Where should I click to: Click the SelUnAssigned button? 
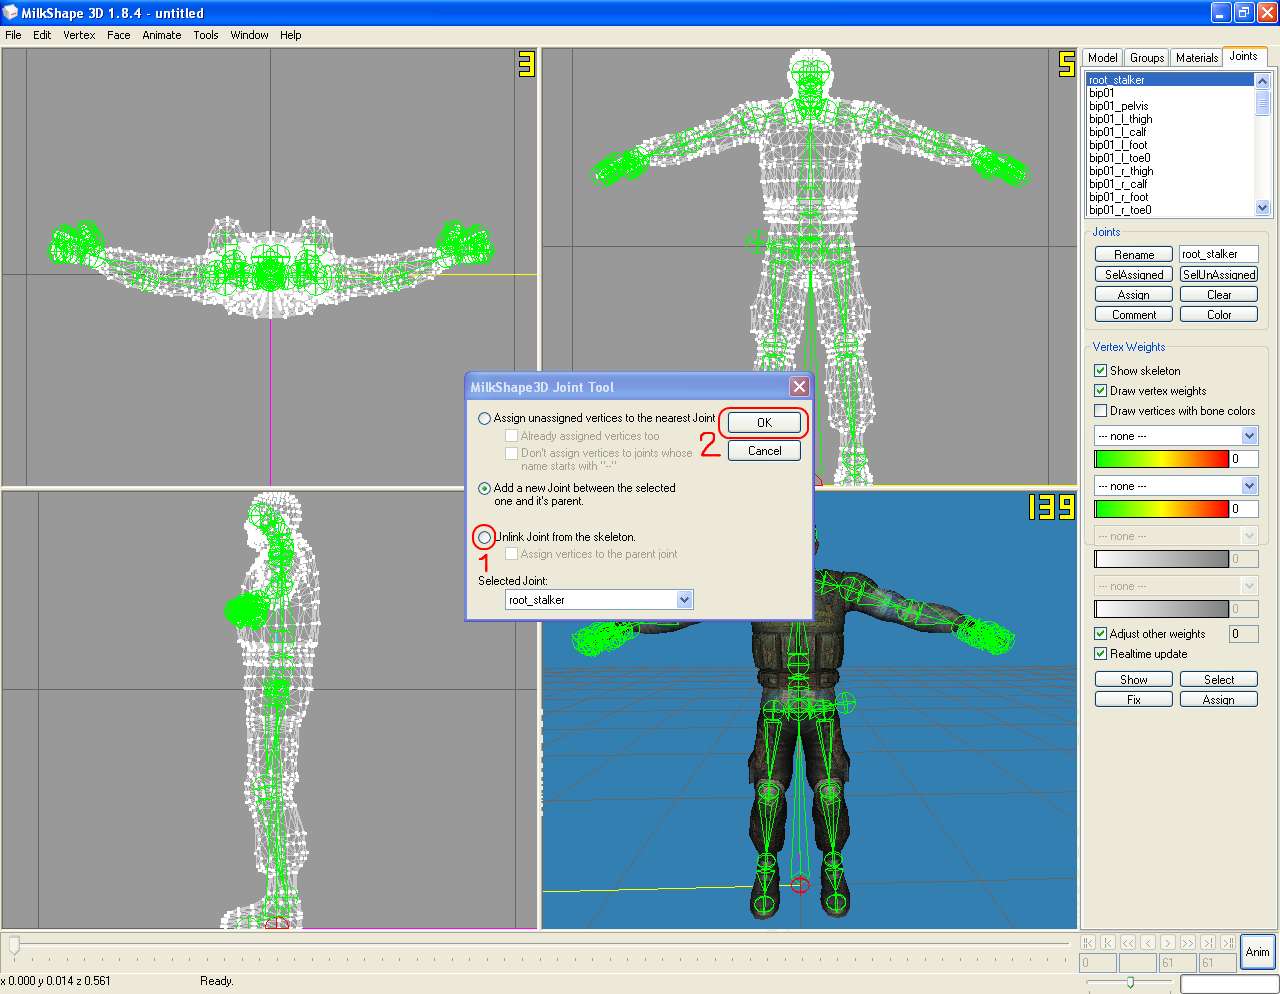1219,275
